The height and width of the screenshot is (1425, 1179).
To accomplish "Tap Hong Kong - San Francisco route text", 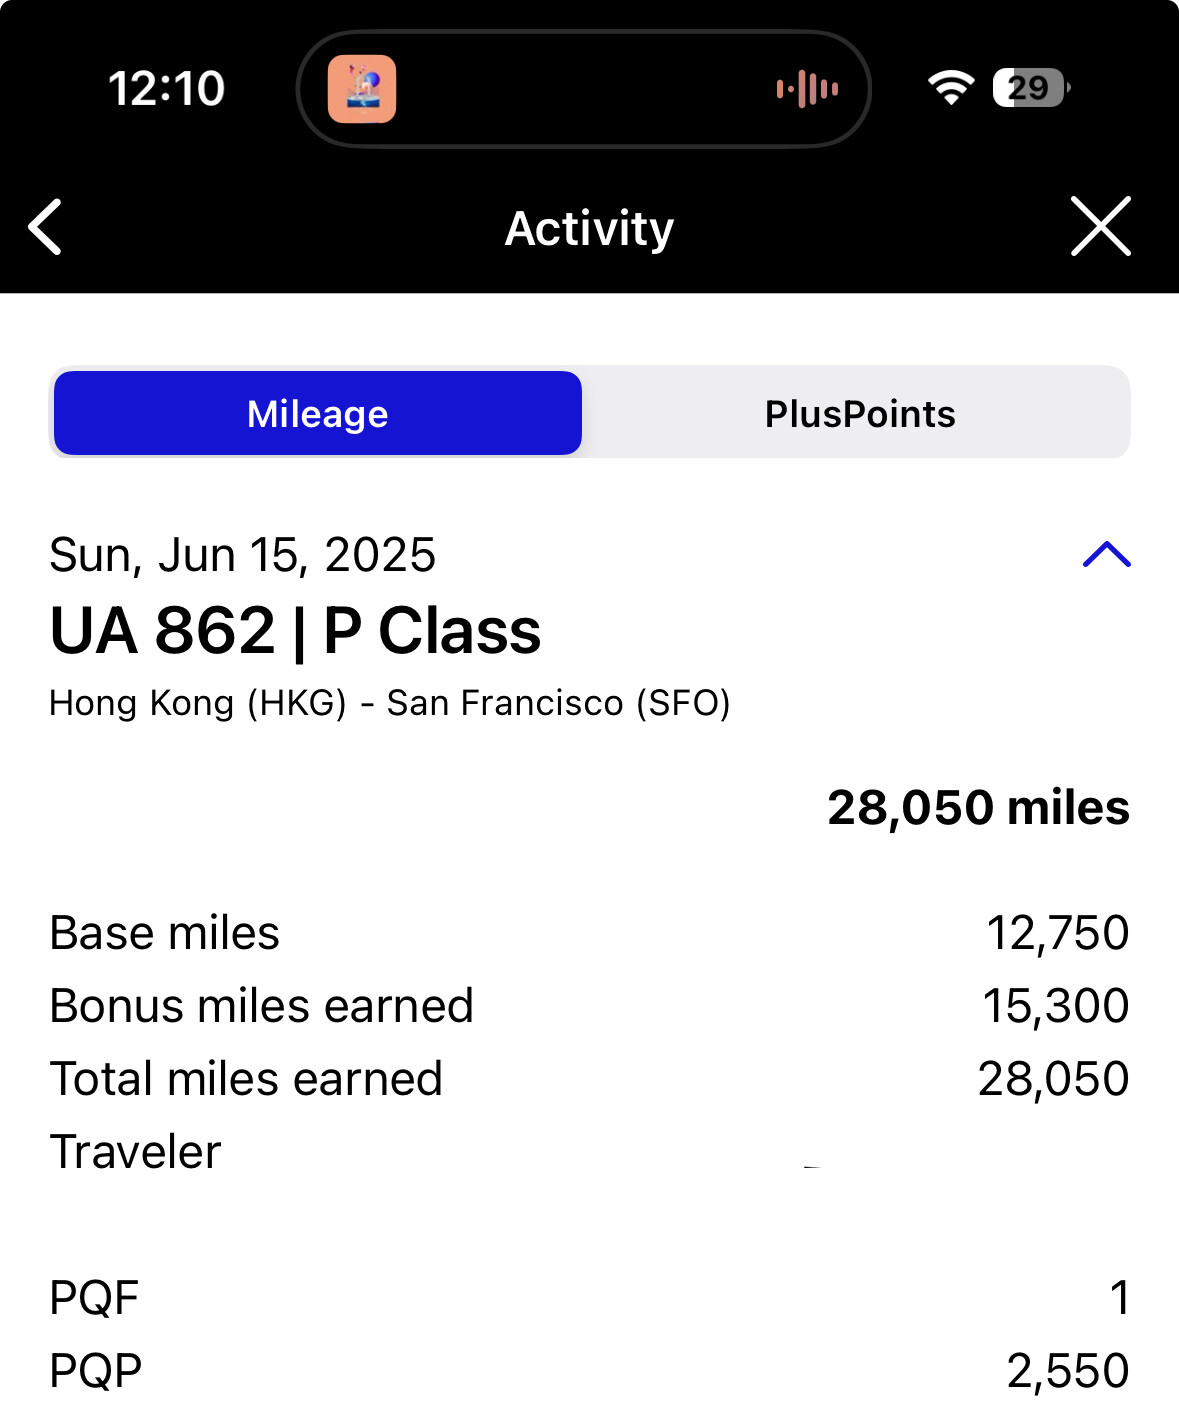I will pyautogui.click(x=390, y=703).
